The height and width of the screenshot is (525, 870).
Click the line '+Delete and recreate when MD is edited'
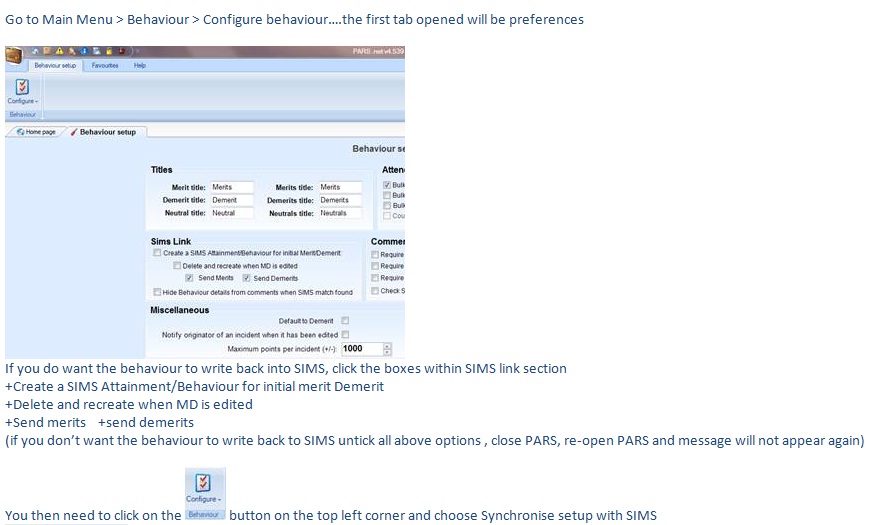(129, 405)
